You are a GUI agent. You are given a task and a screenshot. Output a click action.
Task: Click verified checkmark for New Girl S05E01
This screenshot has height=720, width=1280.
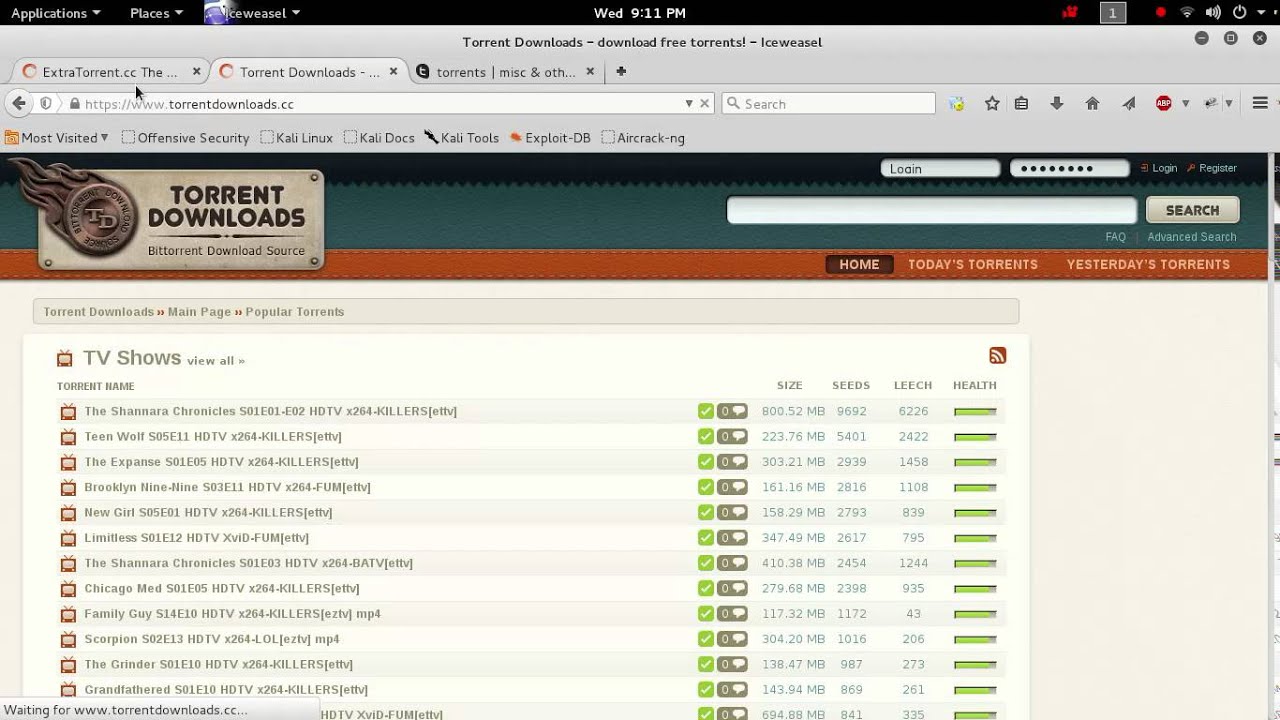pos(706,513)
